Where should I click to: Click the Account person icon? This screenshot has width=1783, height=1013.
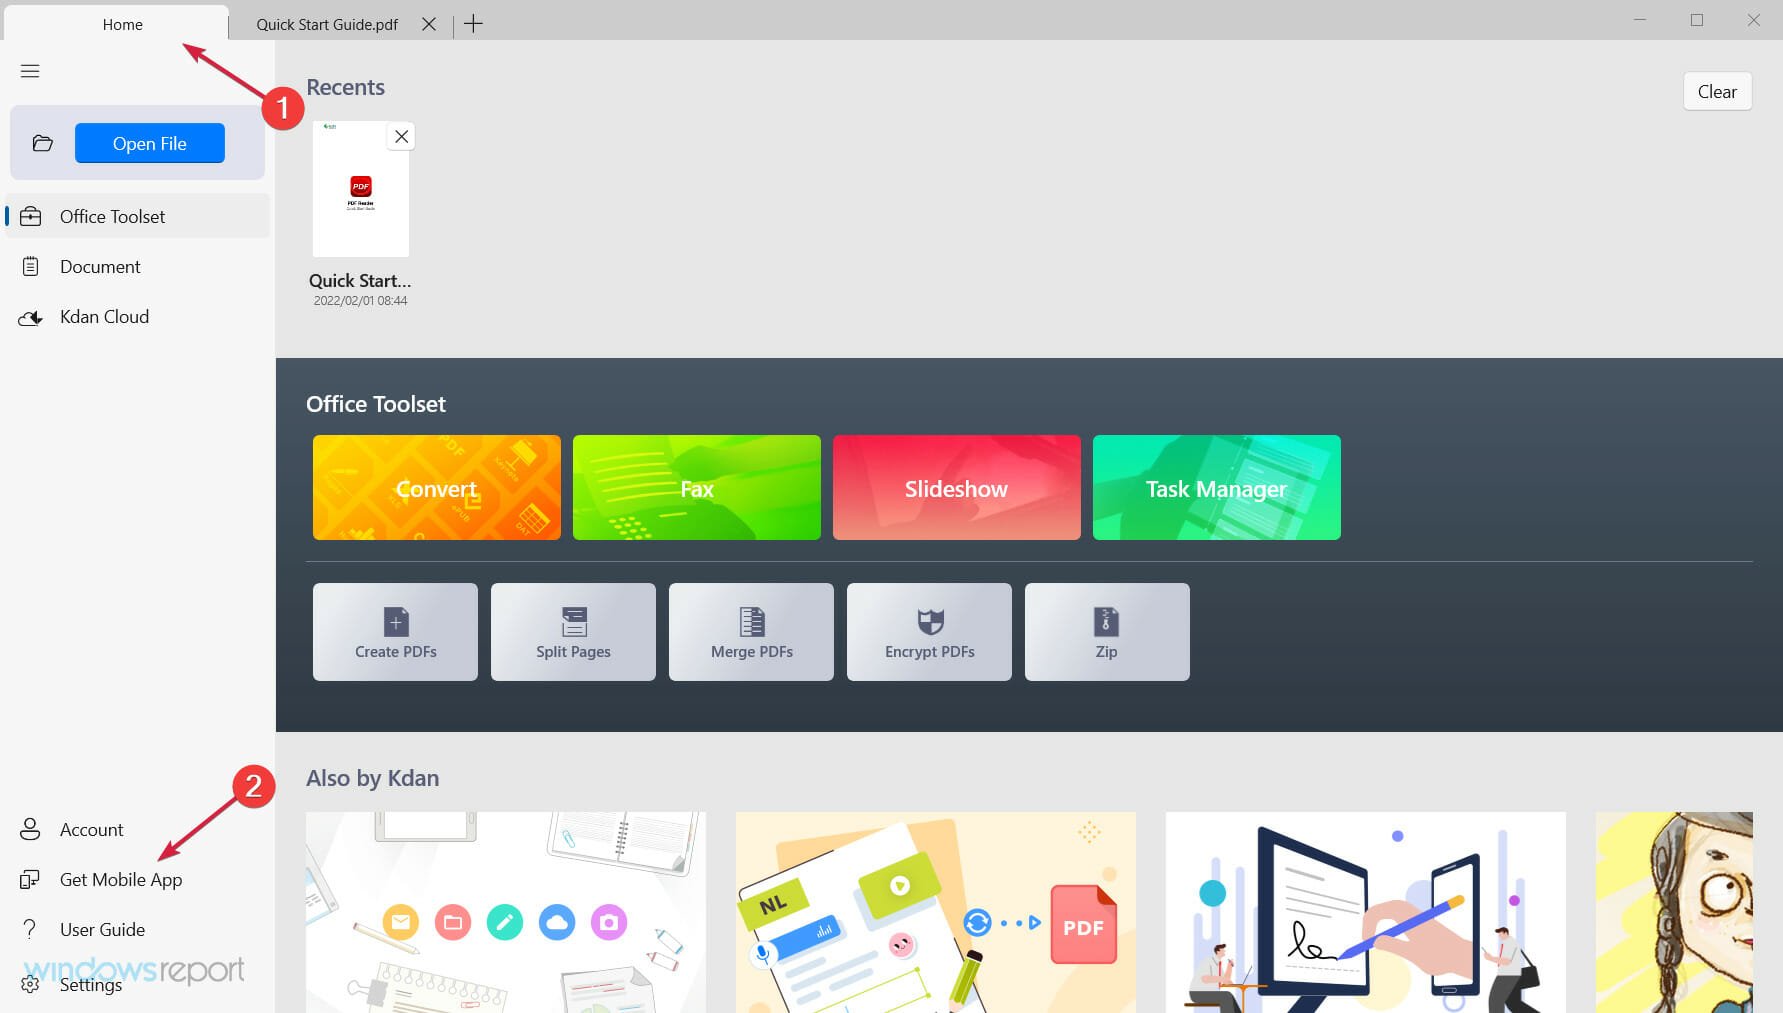click(30, 829)
